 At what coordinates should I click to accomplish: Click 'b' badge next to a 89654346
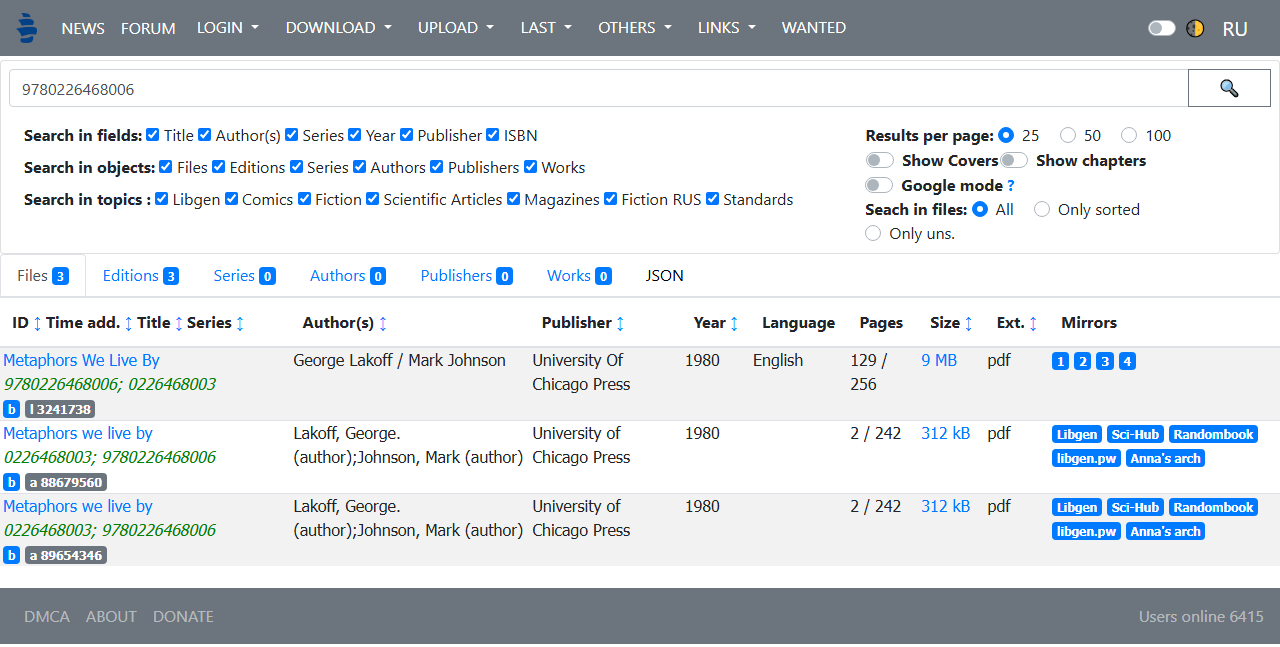[x=11, y=555]
